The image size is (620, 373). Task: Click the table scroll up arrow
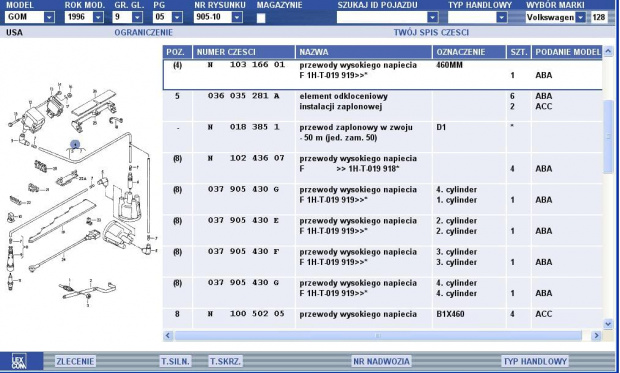pyautogui.click(x=608, y=51)
